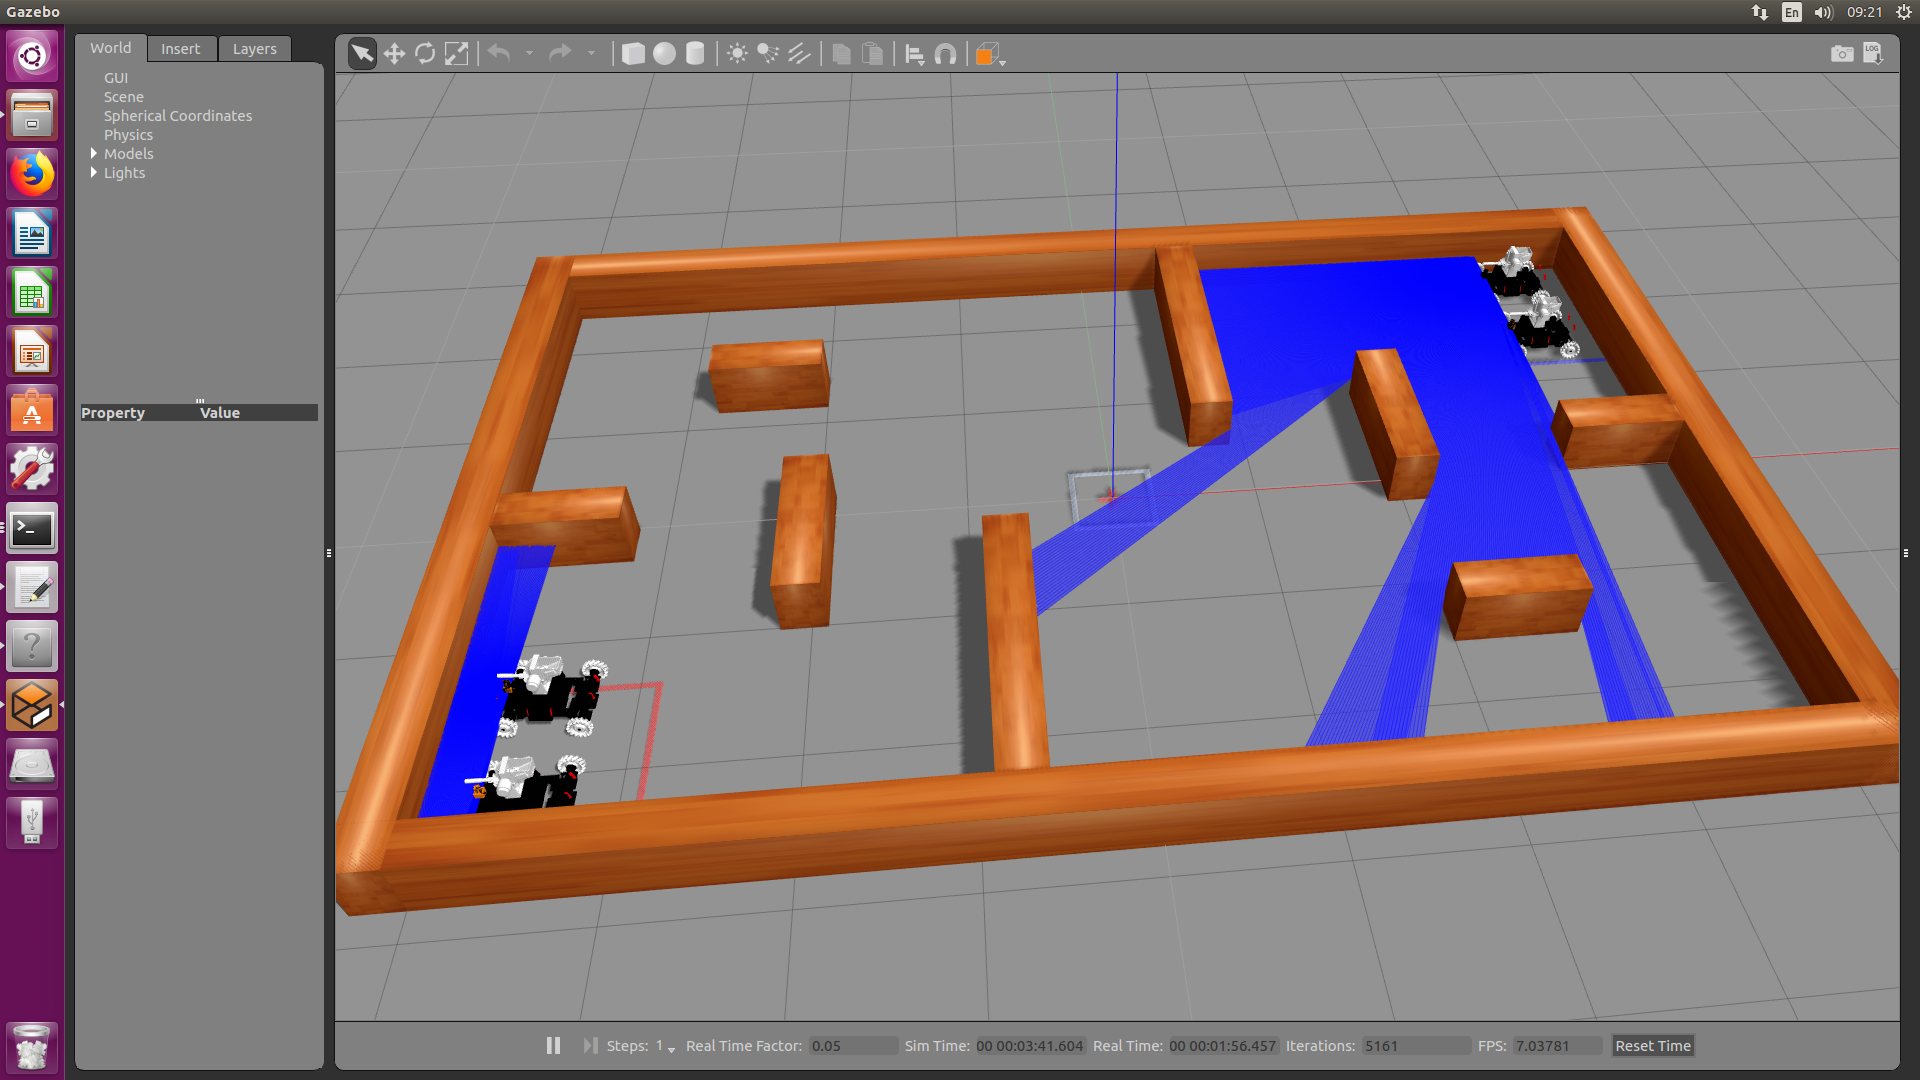Click the Sim Time value field

click(1030, 1046)
